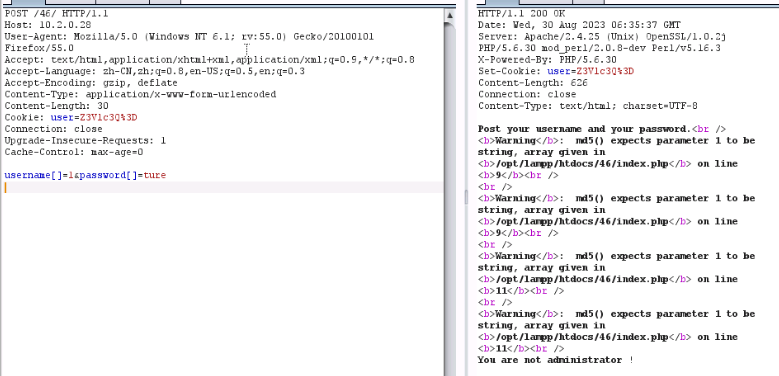Click the "Upgrade-Insecure-Requests: 1" header
This screenshot has width=779, height=376.
click(85, 141)
